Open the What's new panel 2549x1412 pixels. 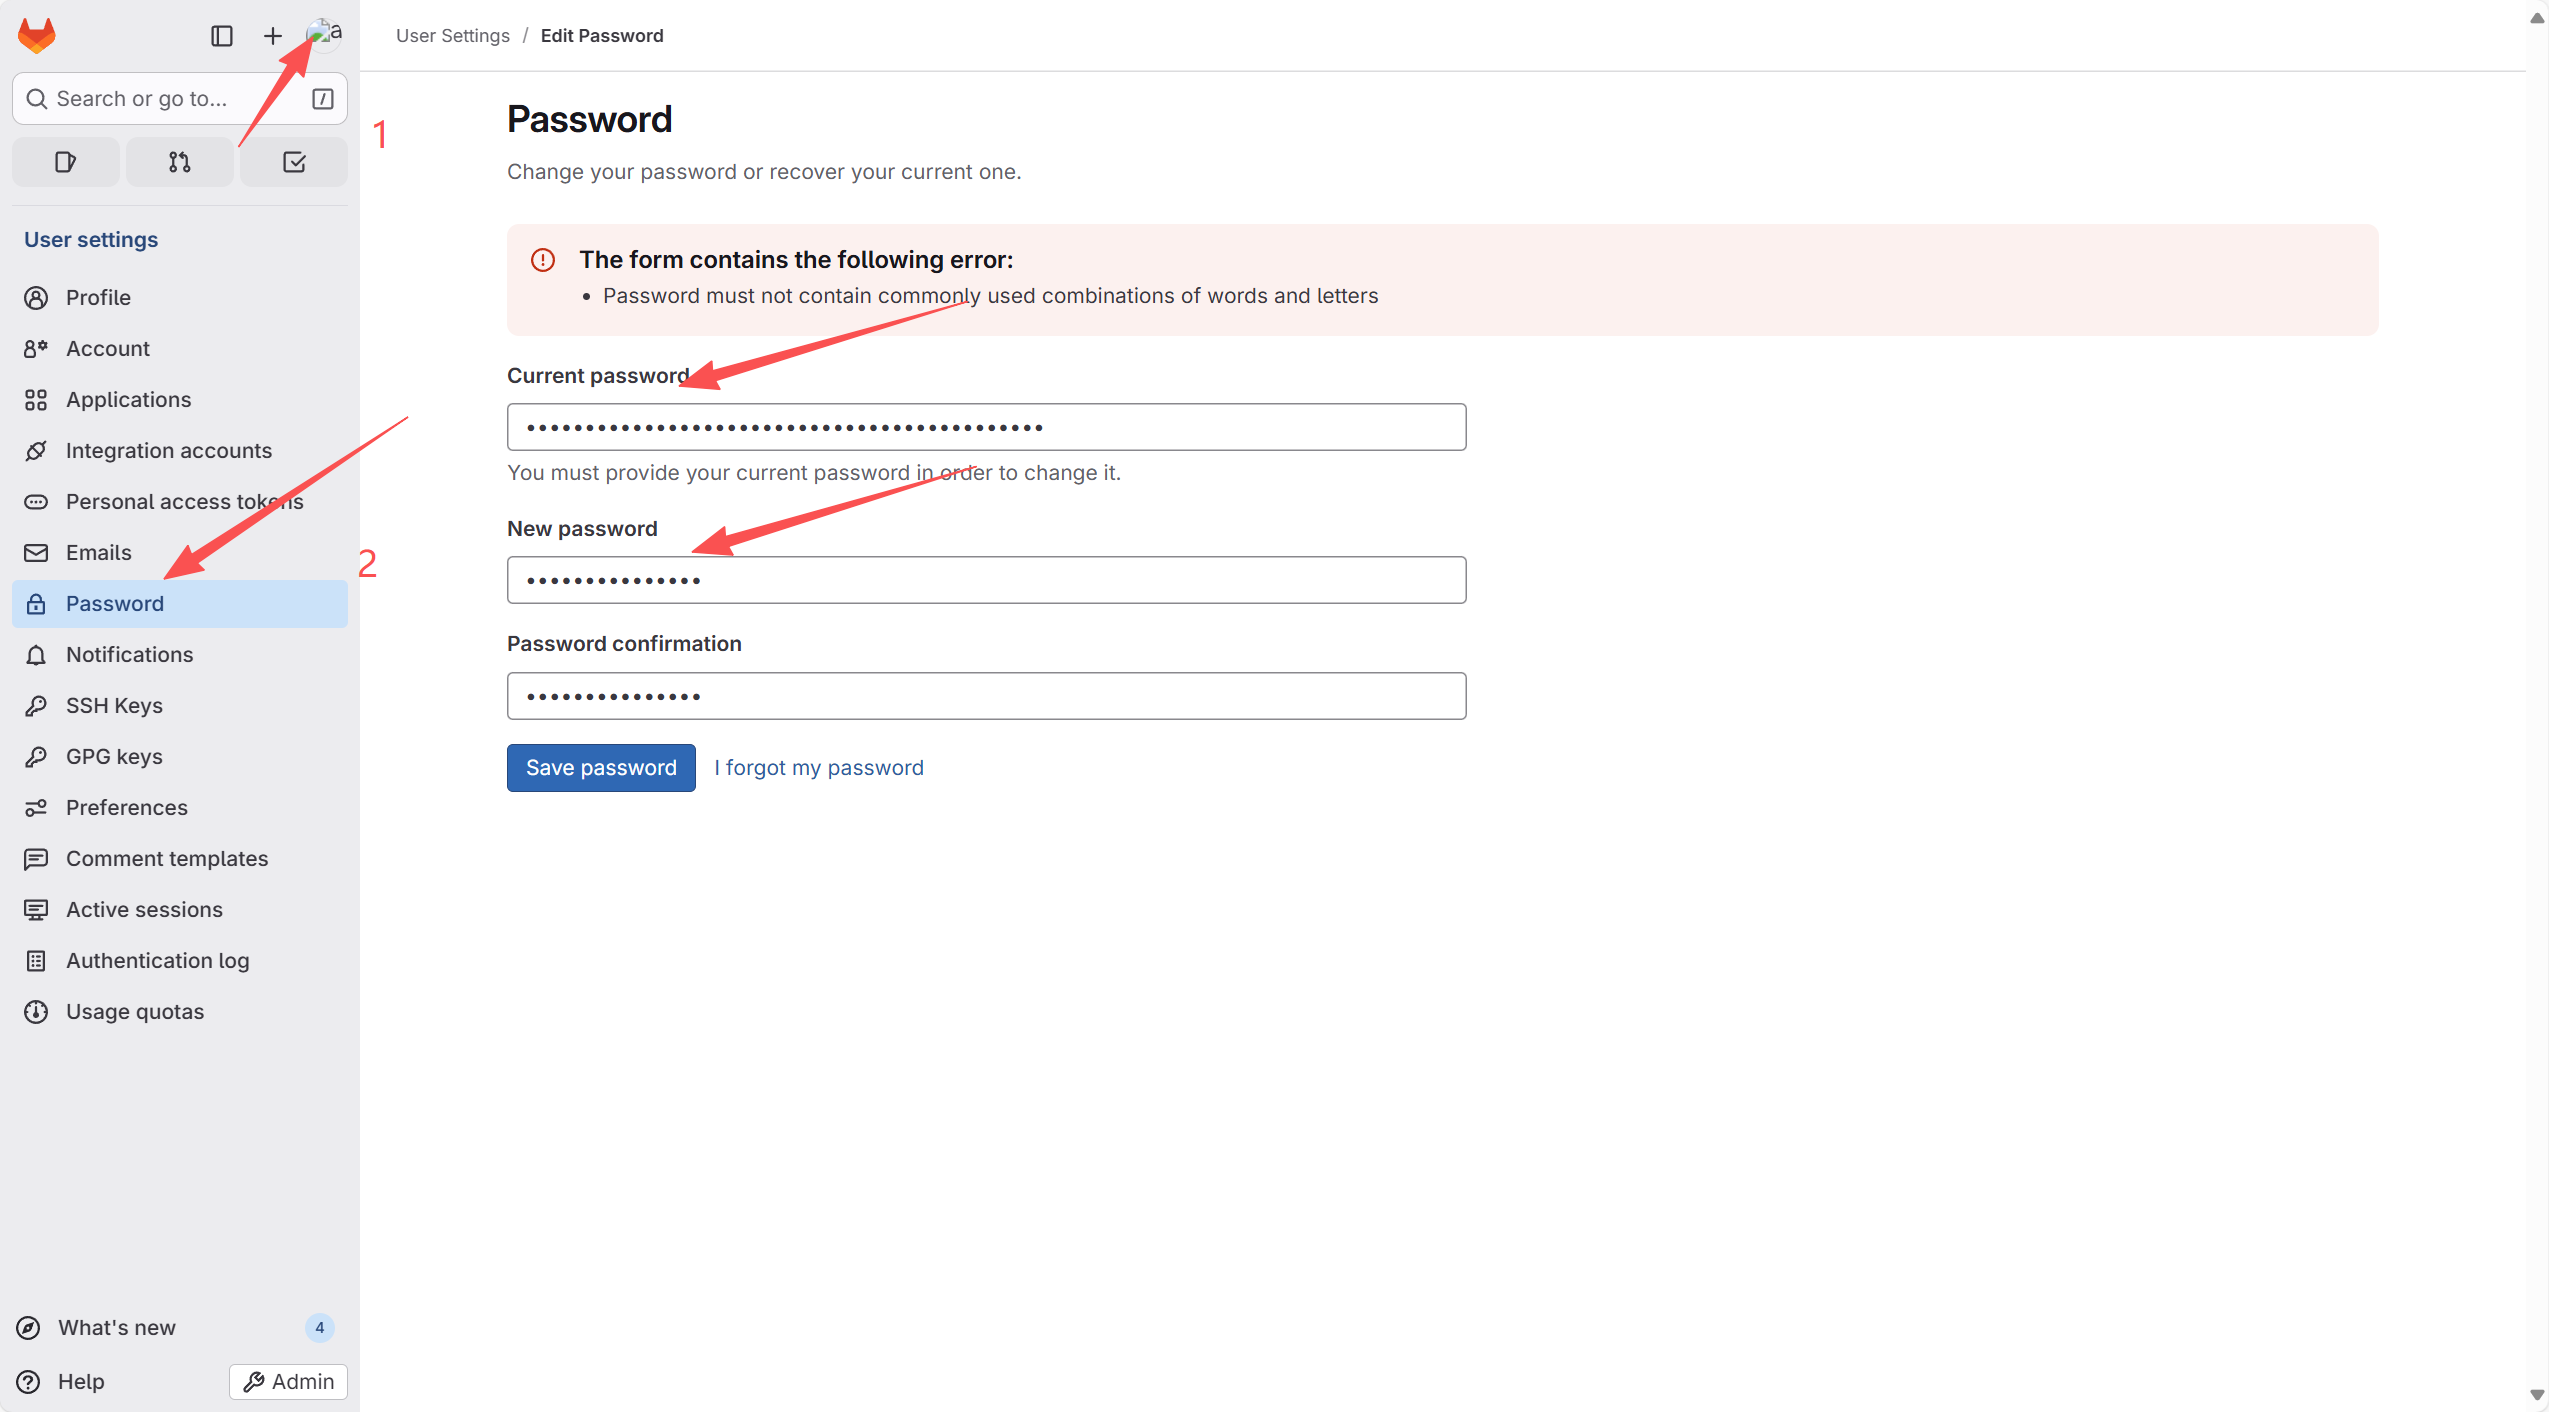(x=116, y=1328)
